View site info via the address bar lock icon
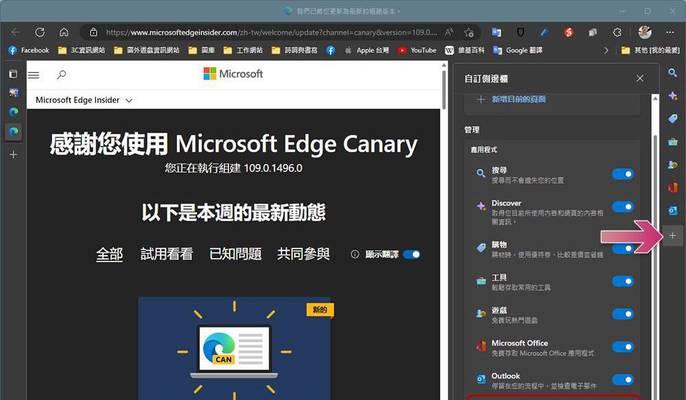The image size is (686, 400). 93,32
